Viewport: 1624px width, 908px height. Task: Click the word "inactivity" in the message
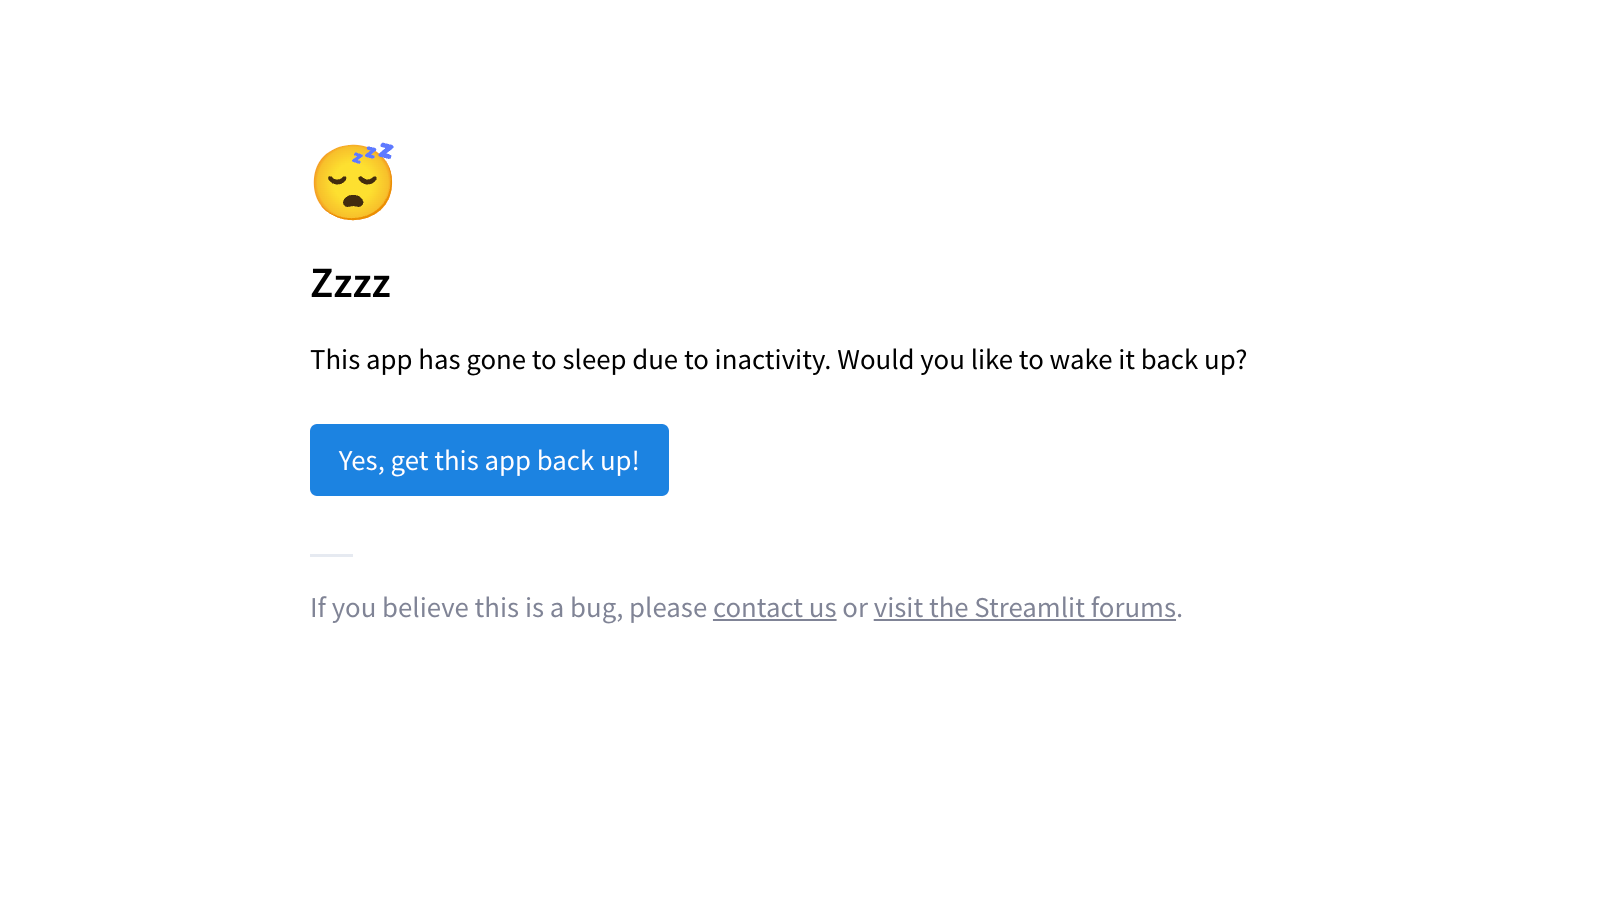pos(771,360)
